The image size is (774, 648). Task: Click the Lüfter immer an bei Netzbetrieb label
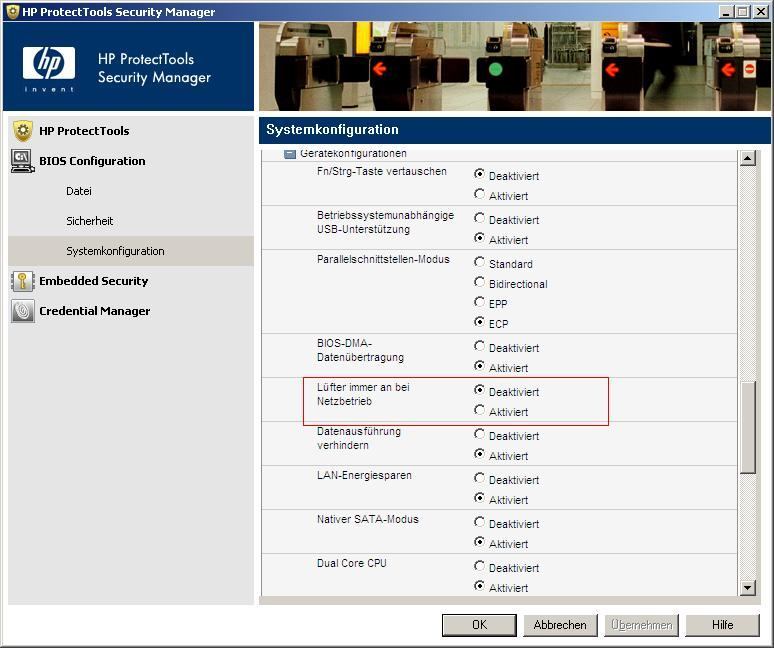(x=363, y=394)
